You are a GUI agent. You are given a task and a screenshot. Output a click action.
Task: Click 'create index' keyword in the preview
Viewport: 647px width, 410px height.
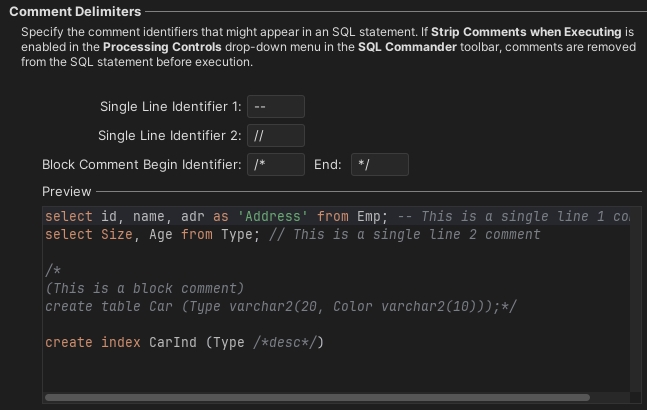tap(92, 343)
